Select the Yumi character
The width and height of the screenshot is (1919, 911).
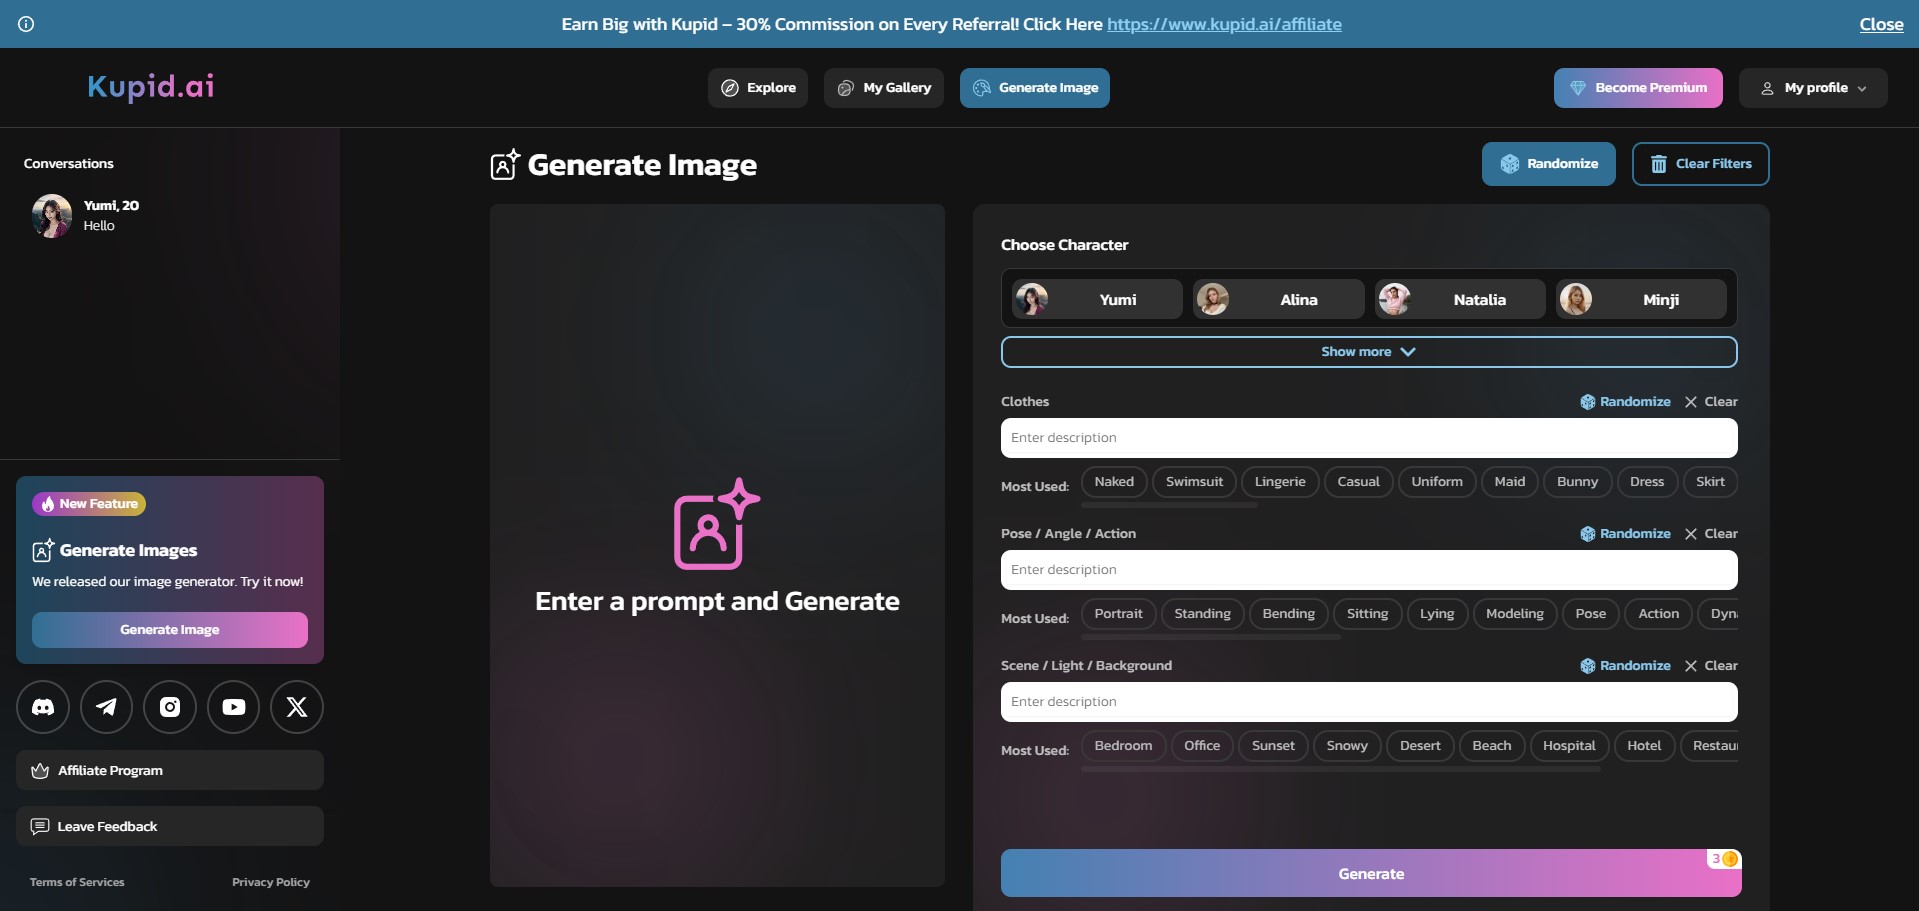[1097, 299]
